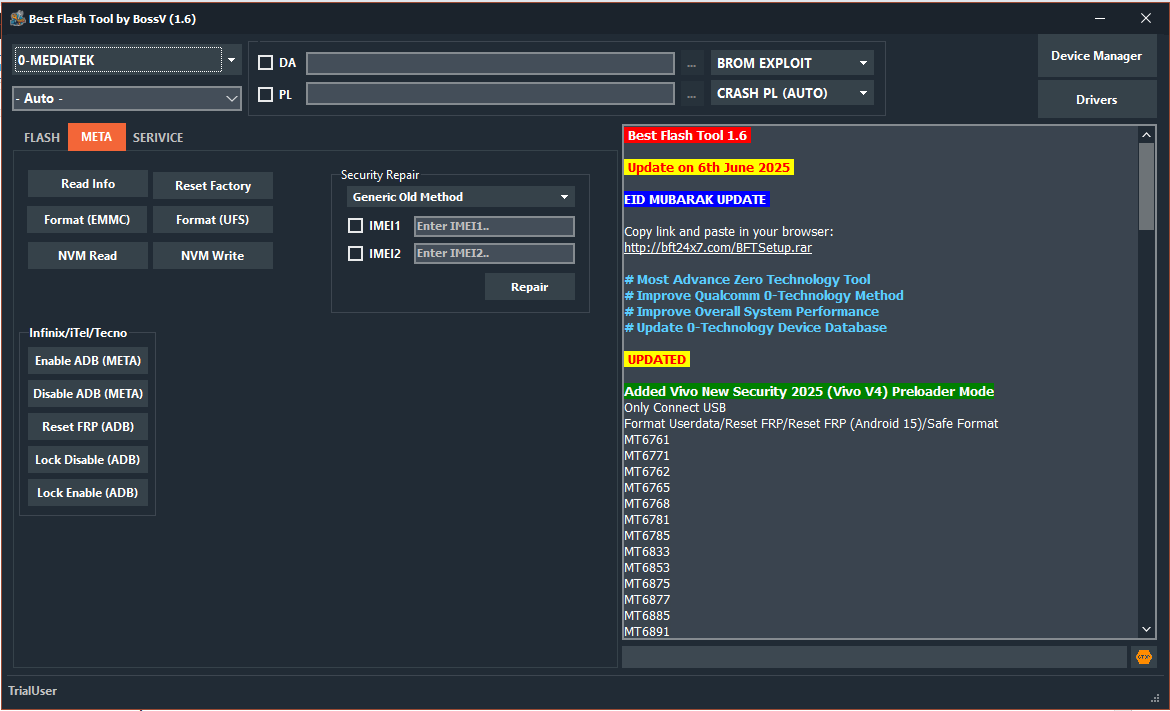Click the orange hexagon icon beside log input
This screenshot has width=1170, height=711.
(1144, 657)
